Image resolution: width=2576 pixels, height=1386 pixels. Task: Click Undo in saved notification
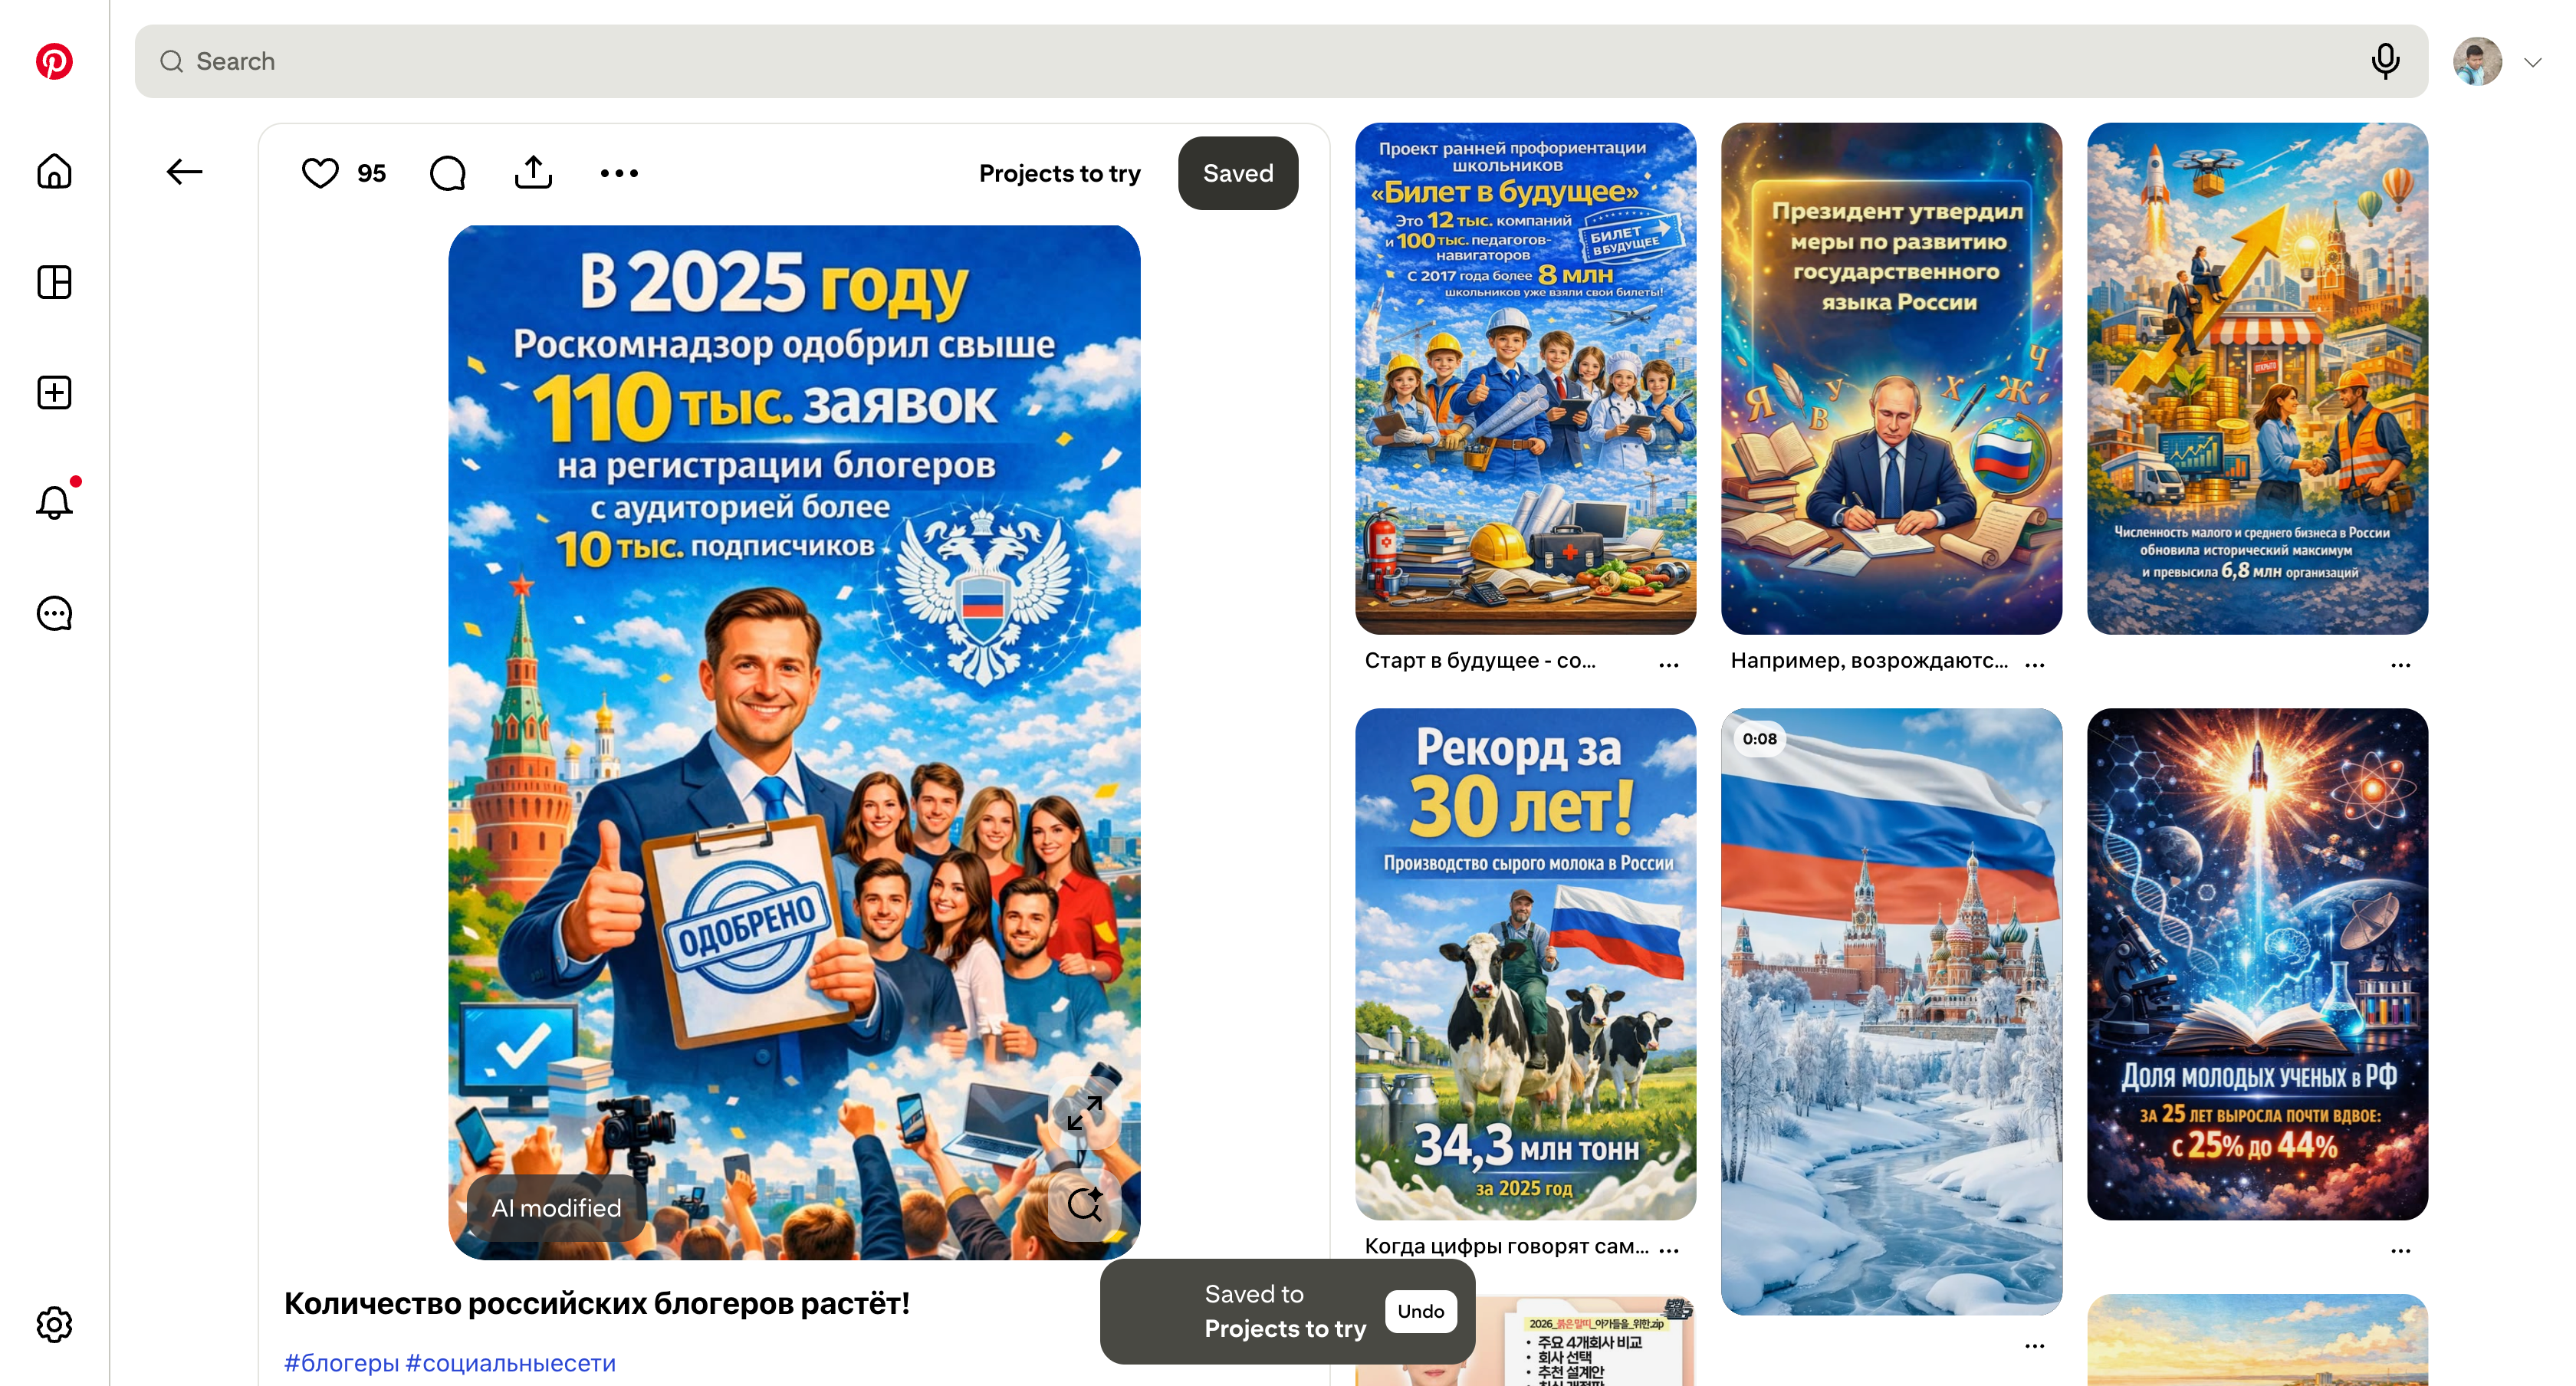point(1420,1311)
